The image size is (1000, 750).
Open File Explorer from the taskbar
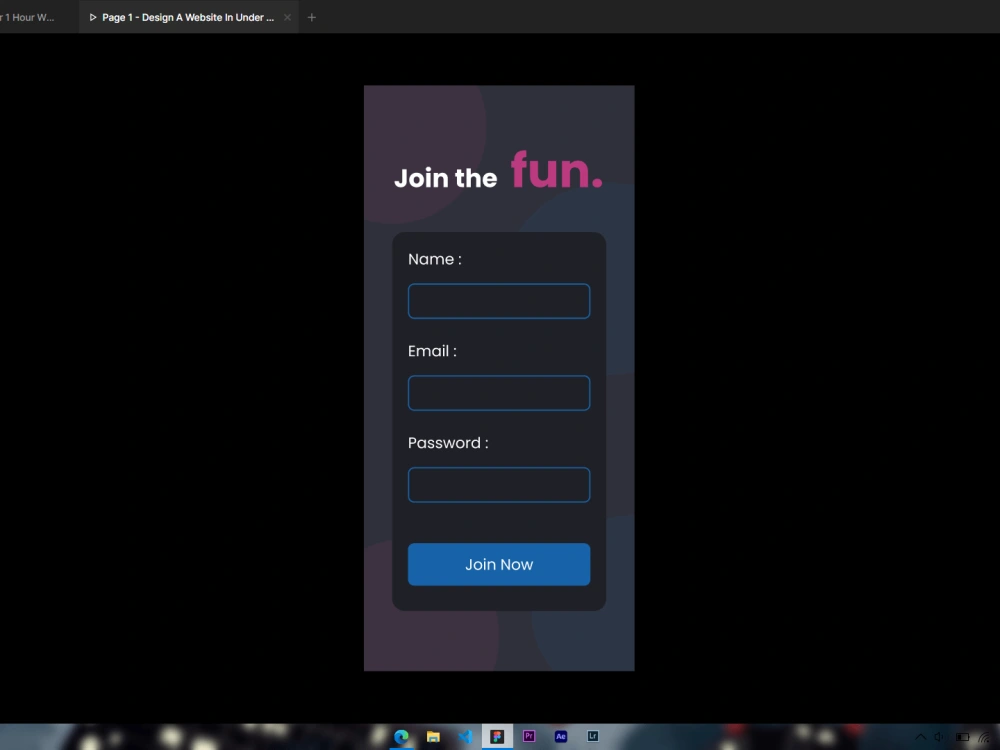point(433,737)
